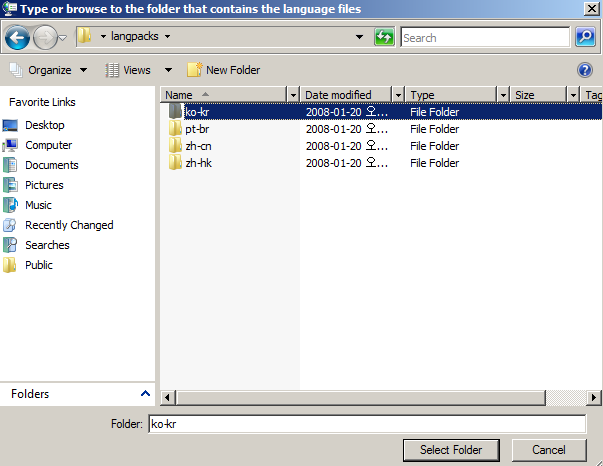
Task: Open the Type column filter dropdown
Action: click(x=503, y=95)
